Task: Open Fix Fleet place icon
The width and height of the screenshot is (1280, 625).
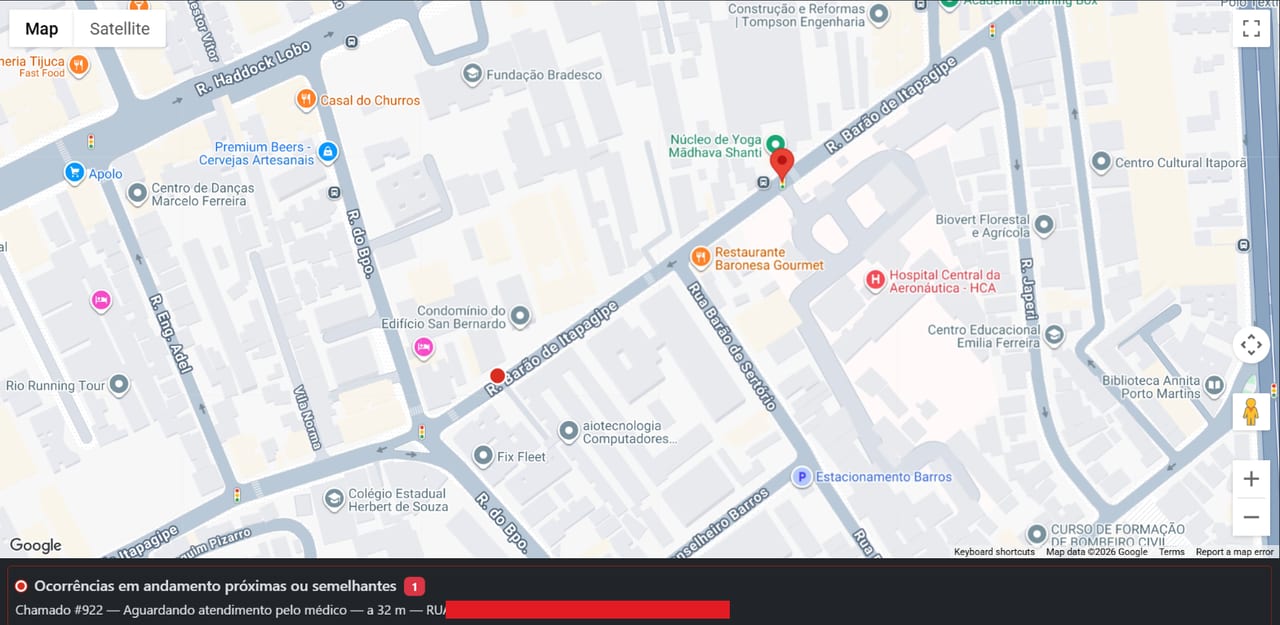Action: pos(483,456)
